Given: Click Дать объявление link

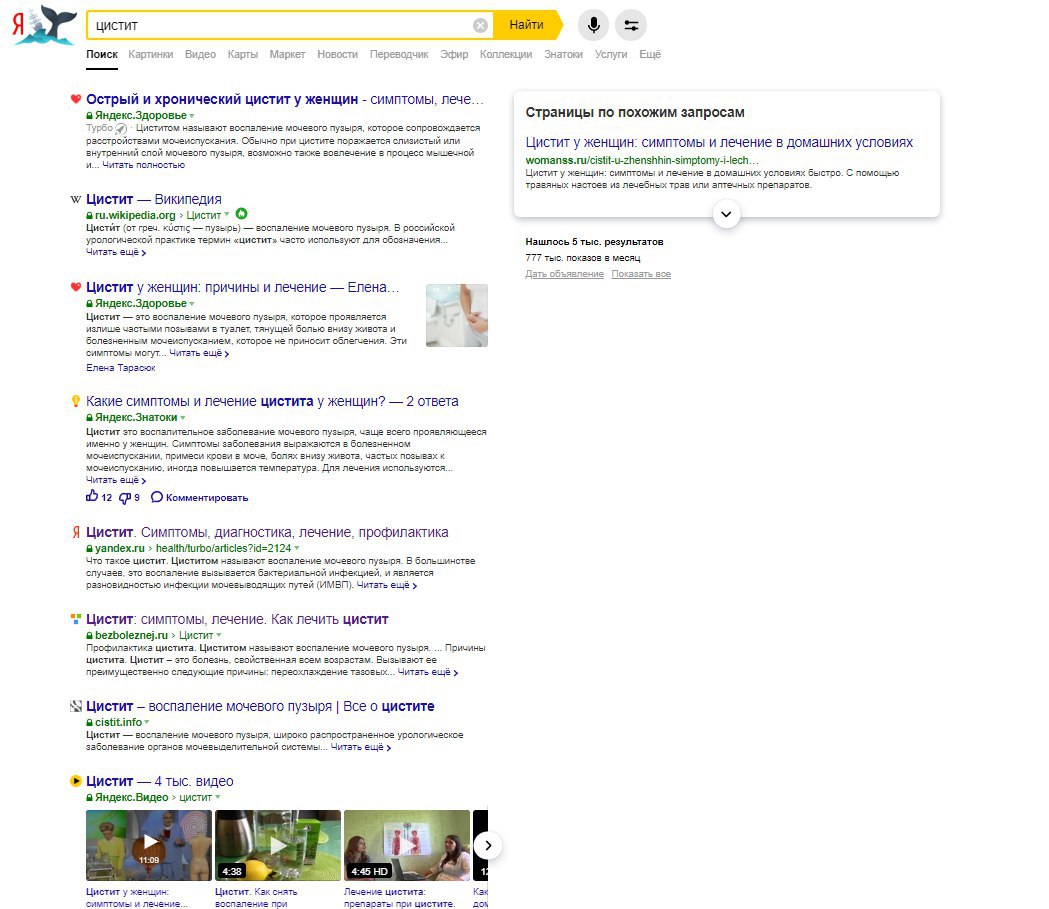Looking at the screenshot, I should 565,274.
